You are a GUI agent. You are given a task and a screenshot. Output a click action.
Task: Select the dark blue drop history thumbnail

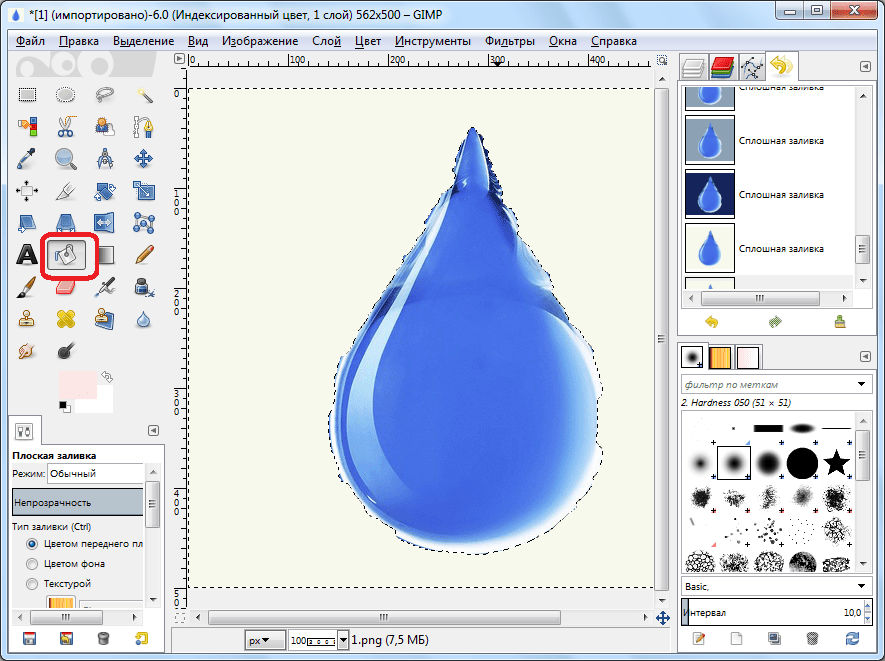tap(709, 194)
